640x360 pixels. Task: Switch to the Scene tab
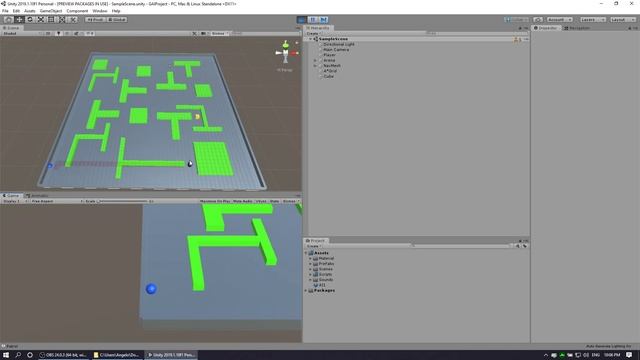11,28
